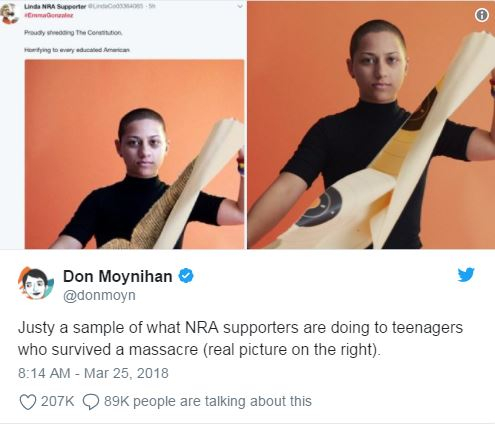Expand the embedded tweet chevron menu
This screenshot has height=429, width=495.
click(239, 6)
